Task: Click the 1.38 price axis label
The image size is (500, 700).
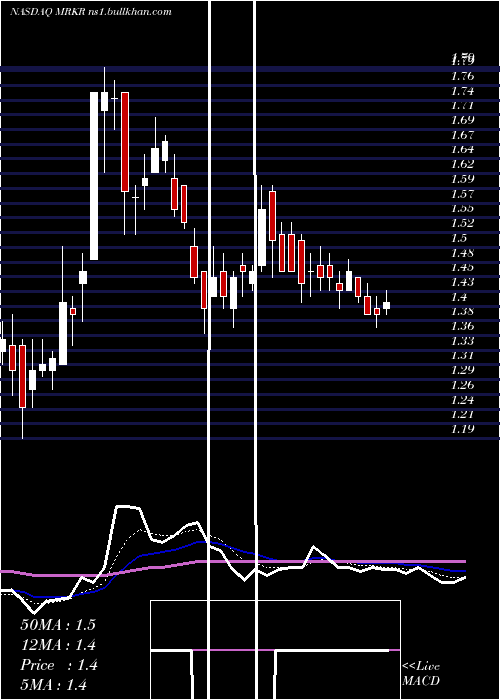Action: (x=462, y=312)
